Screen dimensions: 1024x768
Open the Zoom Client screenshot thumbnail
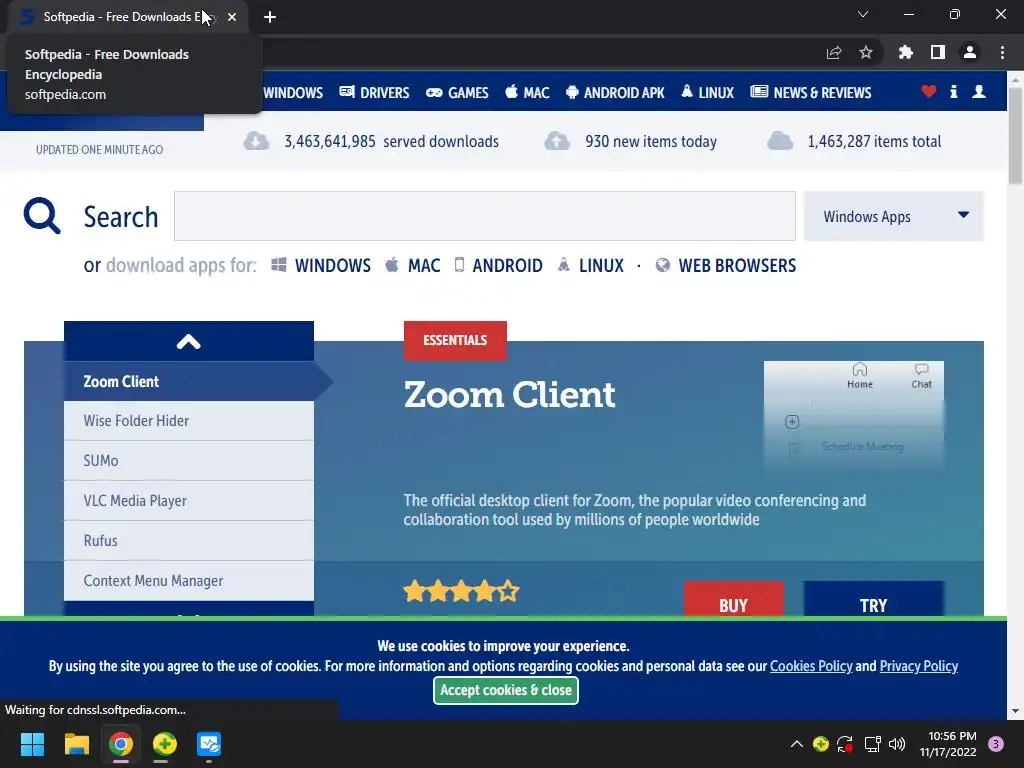point(854,416)
